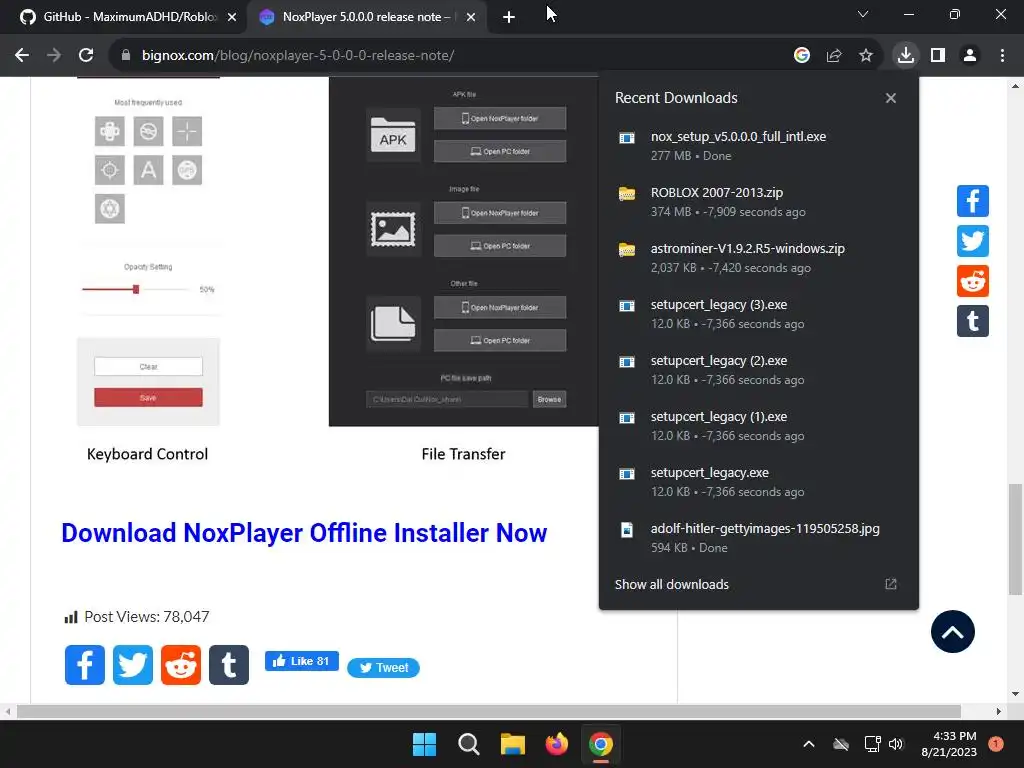Click the scroll-to-top arrow button

tap(952, 632)
